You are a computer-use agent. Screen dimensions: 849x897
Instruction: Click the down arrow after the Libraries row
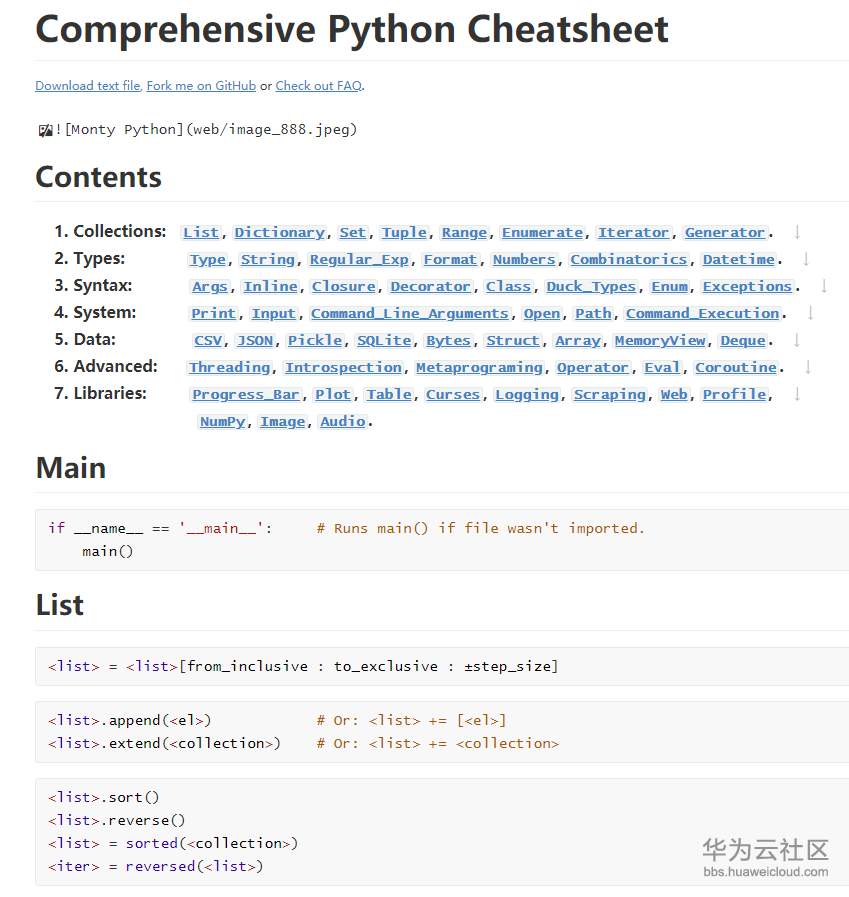pyautogui.click(x=797, y=394)
